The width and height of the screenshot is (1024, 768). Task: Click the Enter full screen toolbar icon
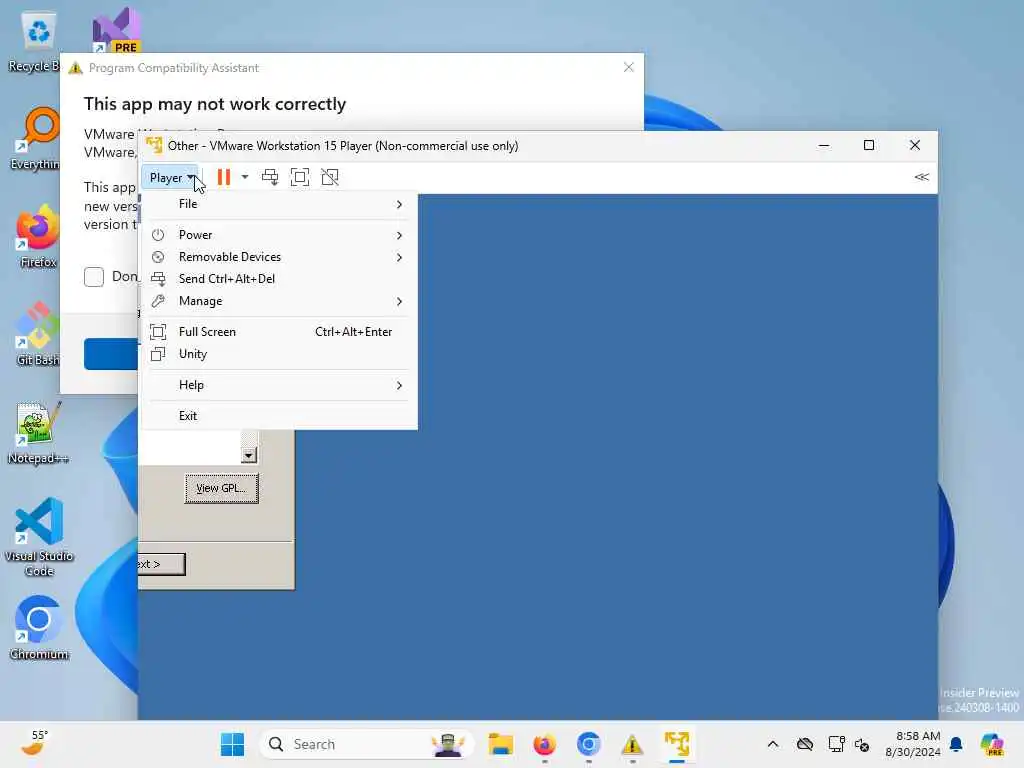(300, 177)
